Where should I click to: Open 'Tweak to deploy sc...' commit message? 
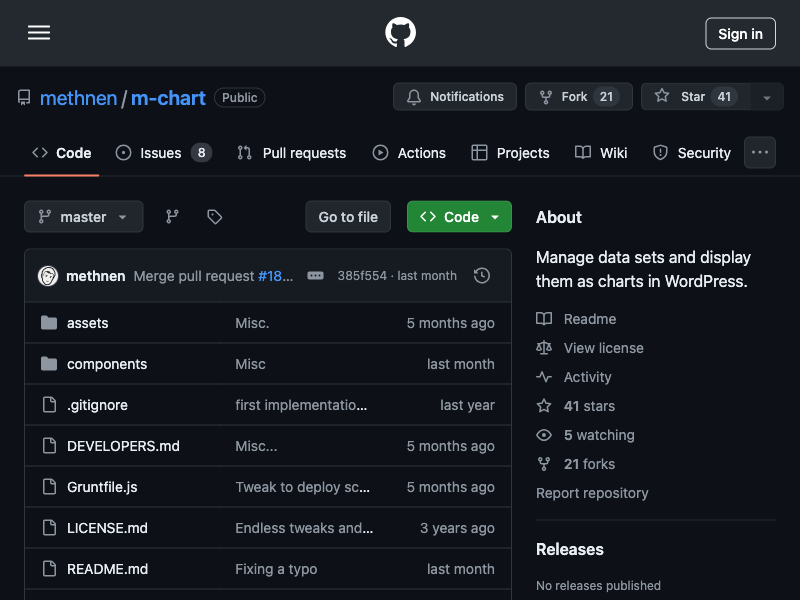[x=303, y=487]
